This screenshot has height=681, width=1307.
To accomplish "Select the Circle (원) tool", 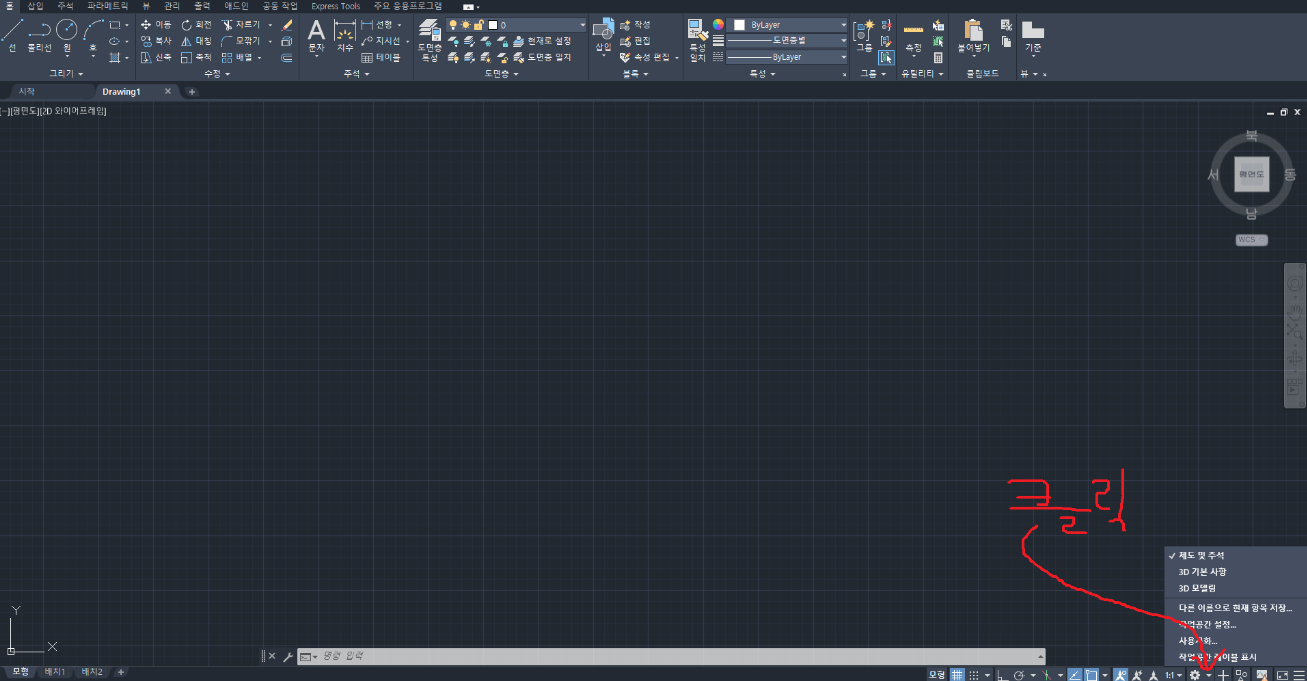I will click(x=67, y=38).
